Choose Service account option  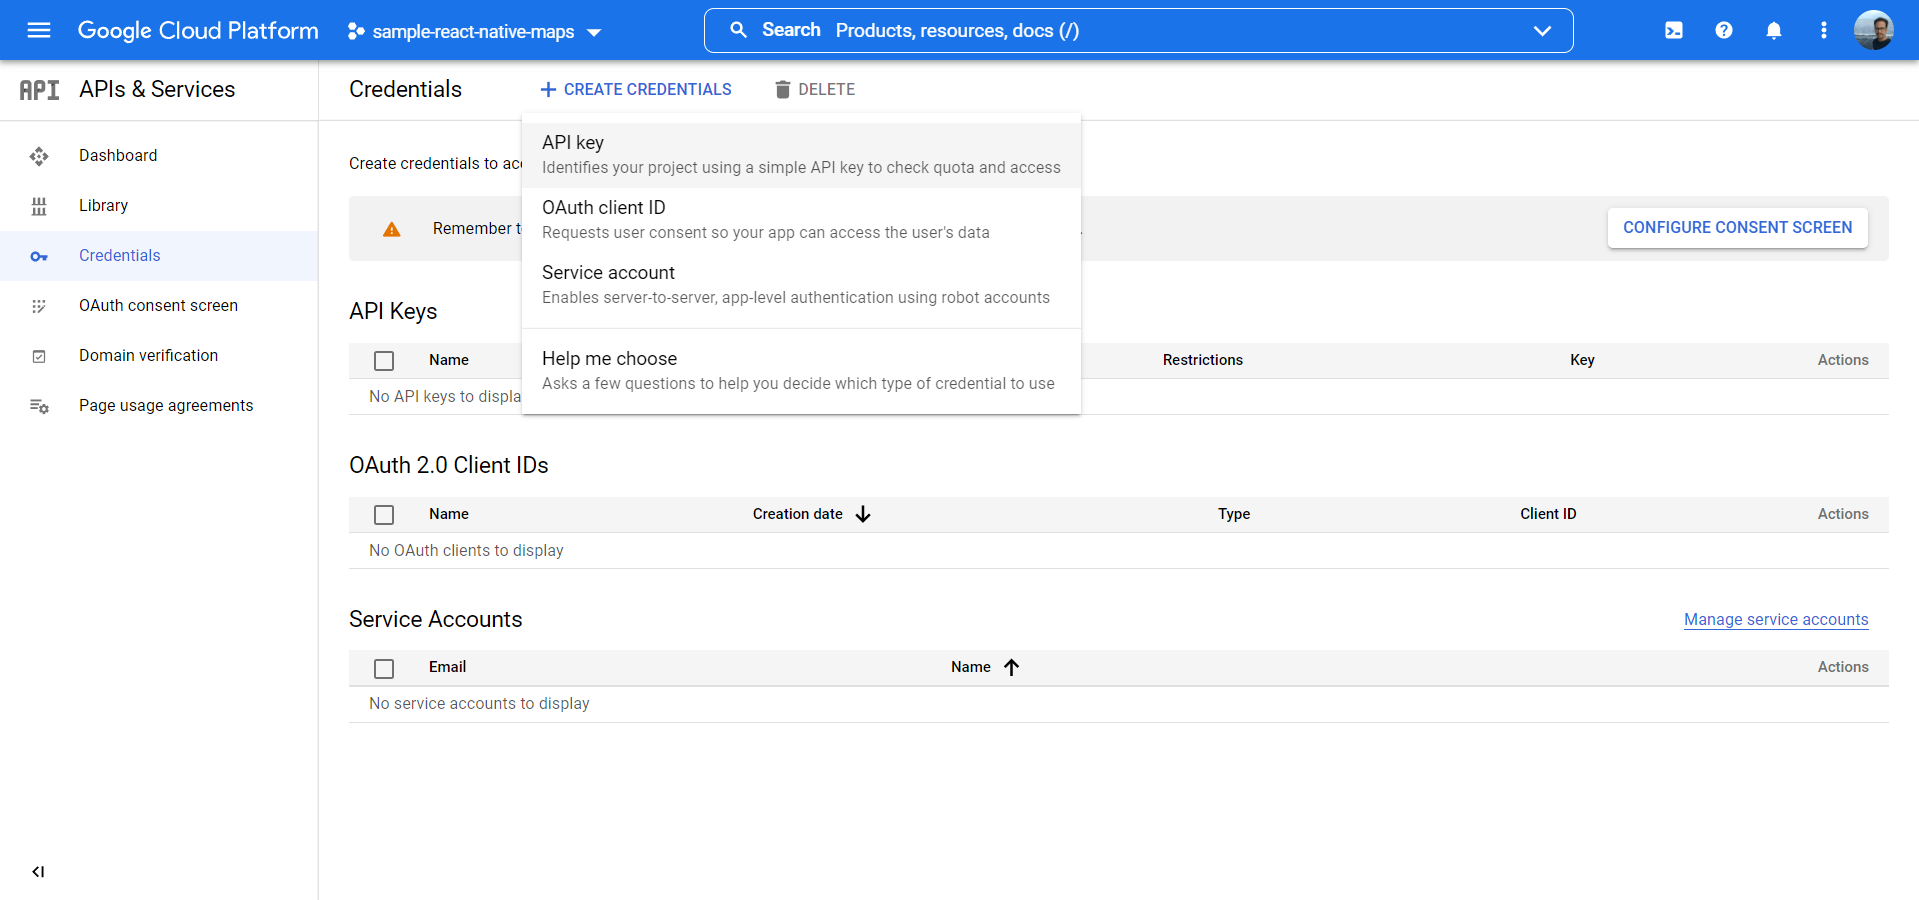[x=801, y=285]
